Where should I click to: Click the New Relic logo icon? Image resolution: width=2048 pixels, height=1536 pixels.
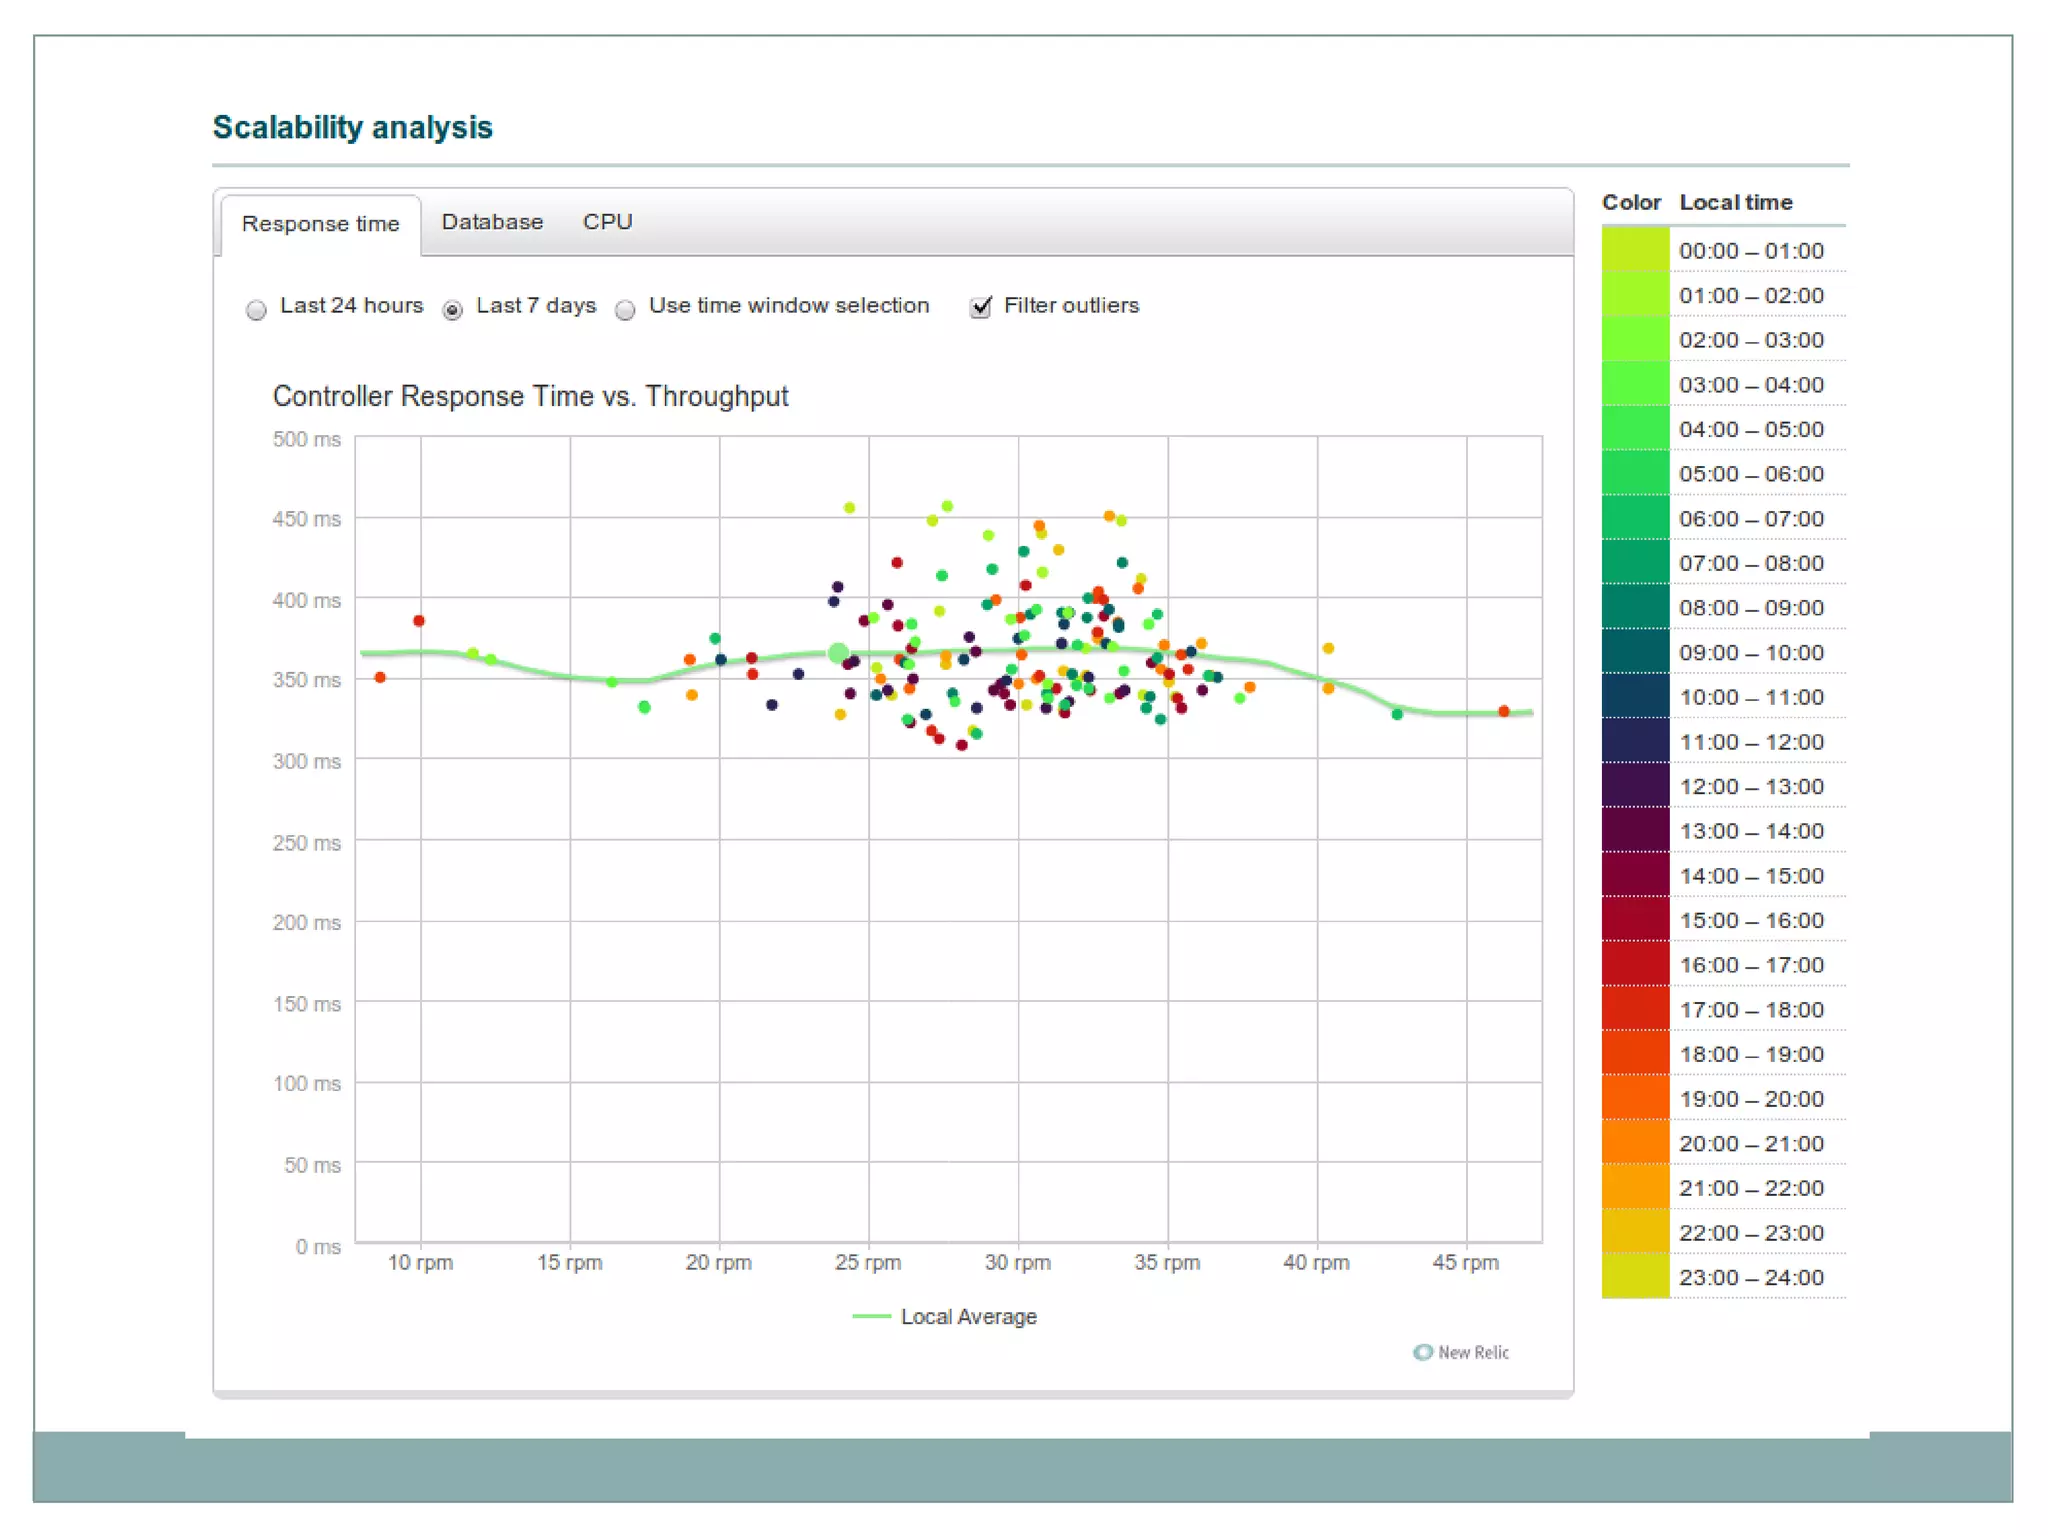click(x=1422, y=1352)
